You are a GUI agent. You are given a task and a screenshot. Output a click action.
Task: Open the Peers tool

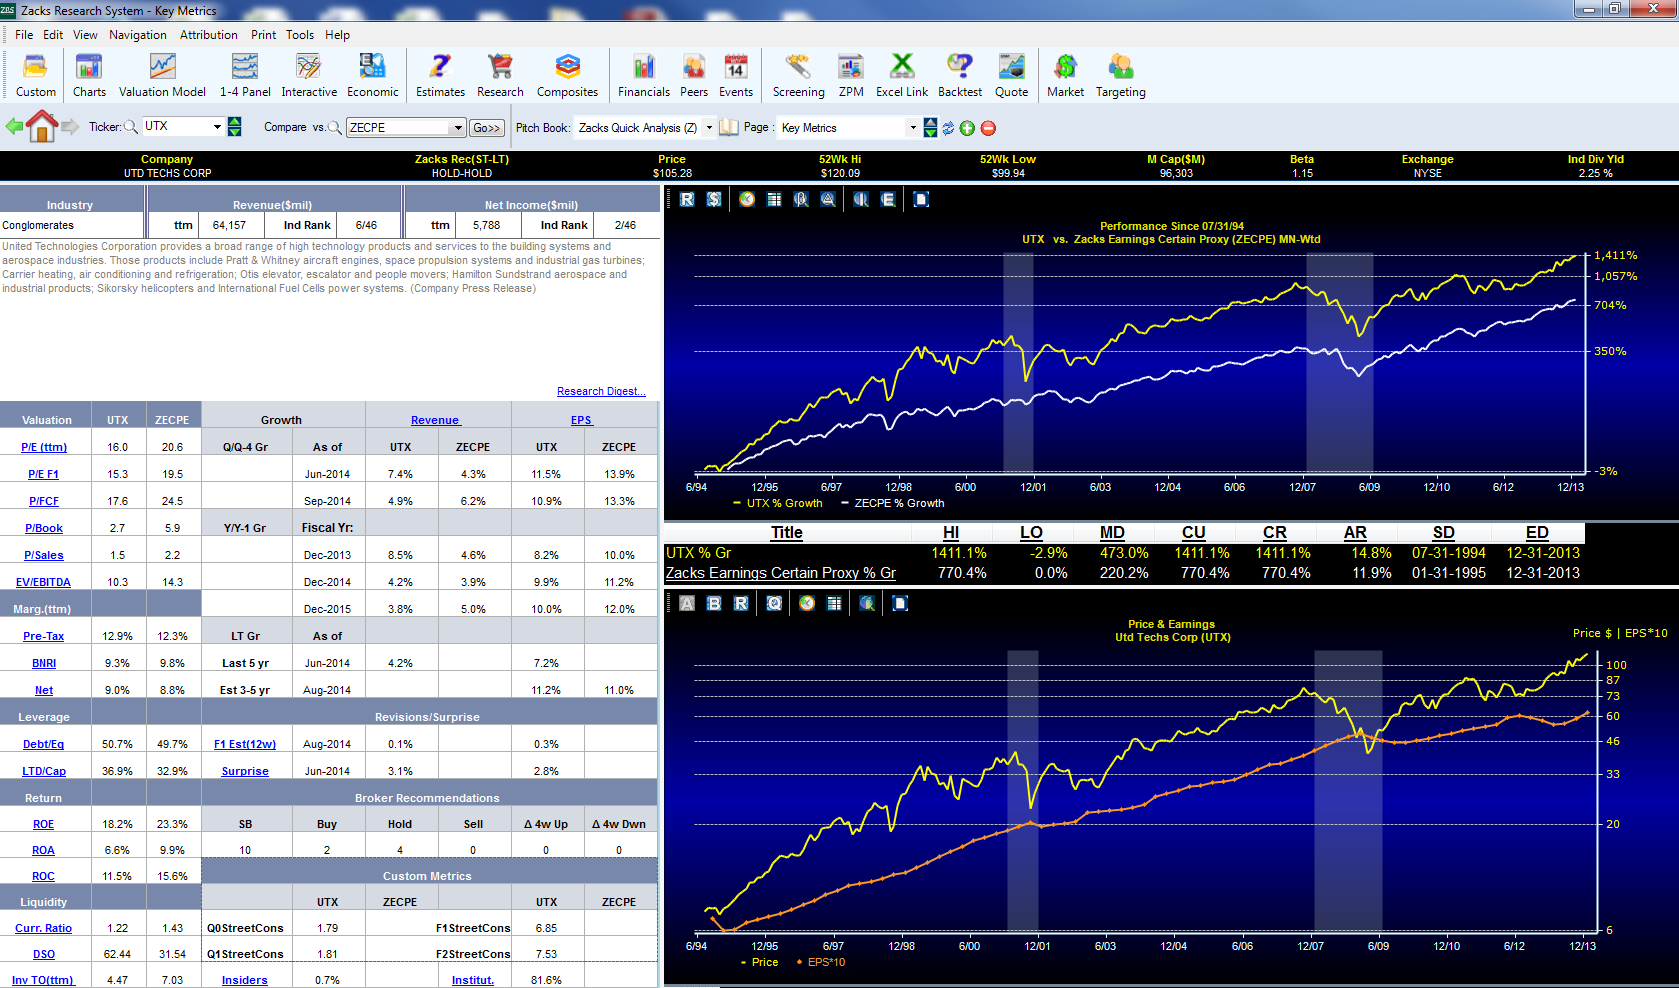point(694,75)
